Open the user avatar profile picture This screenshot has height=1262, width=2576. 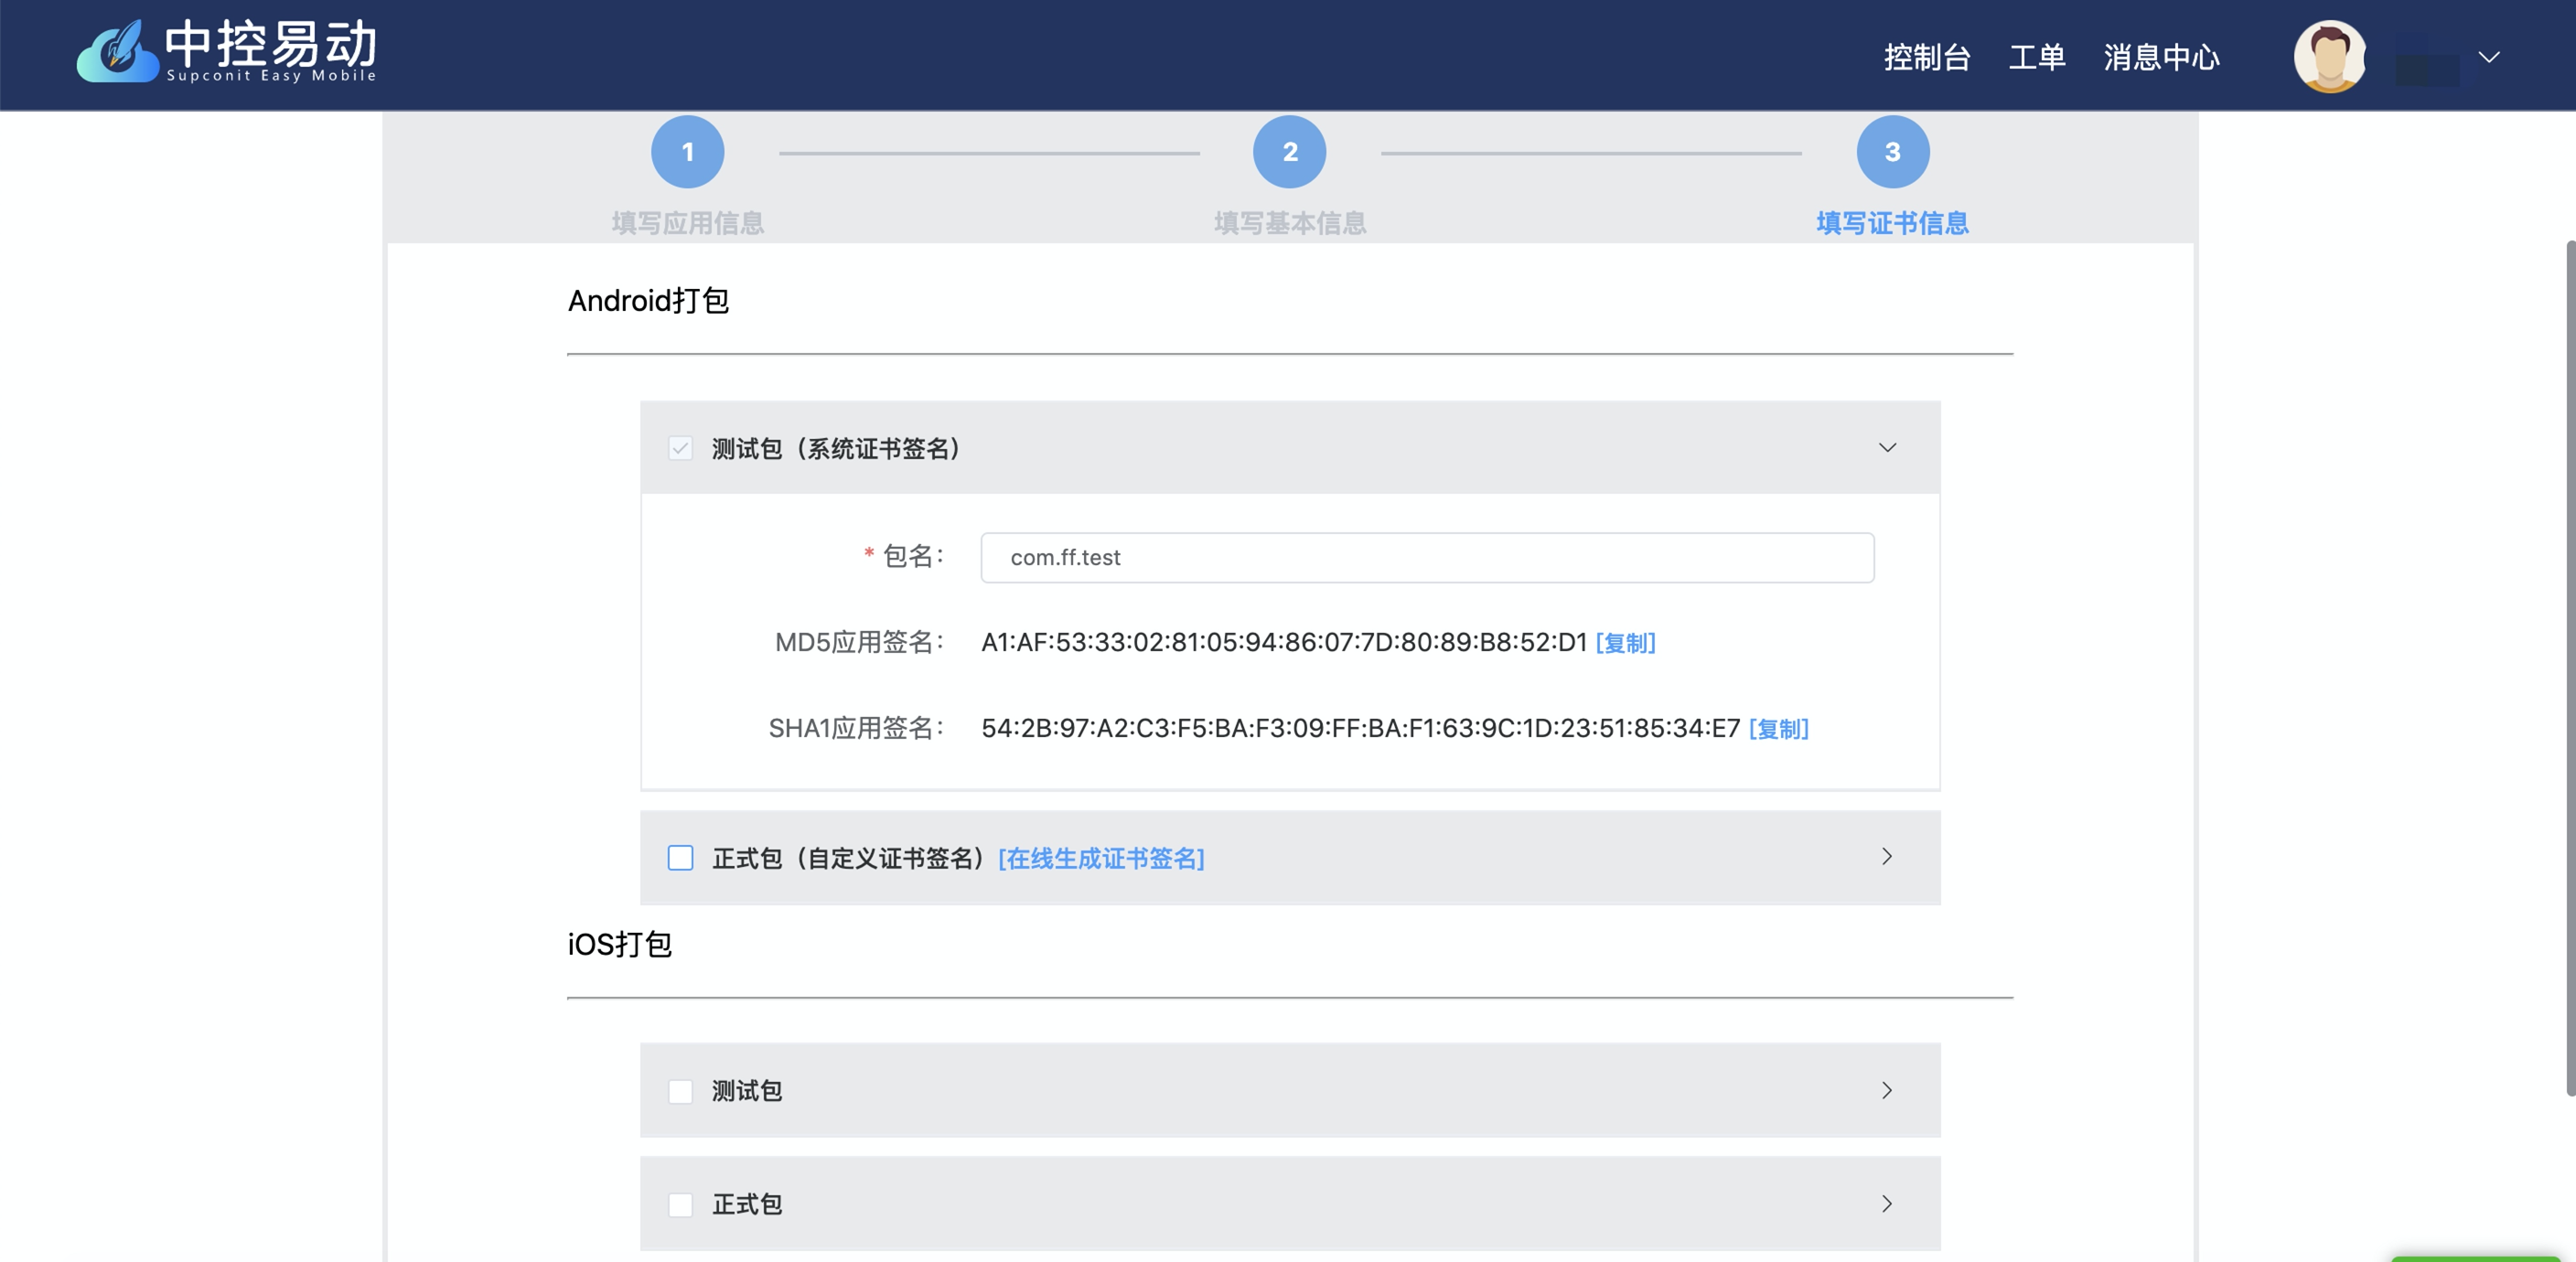coord(2329,56)
